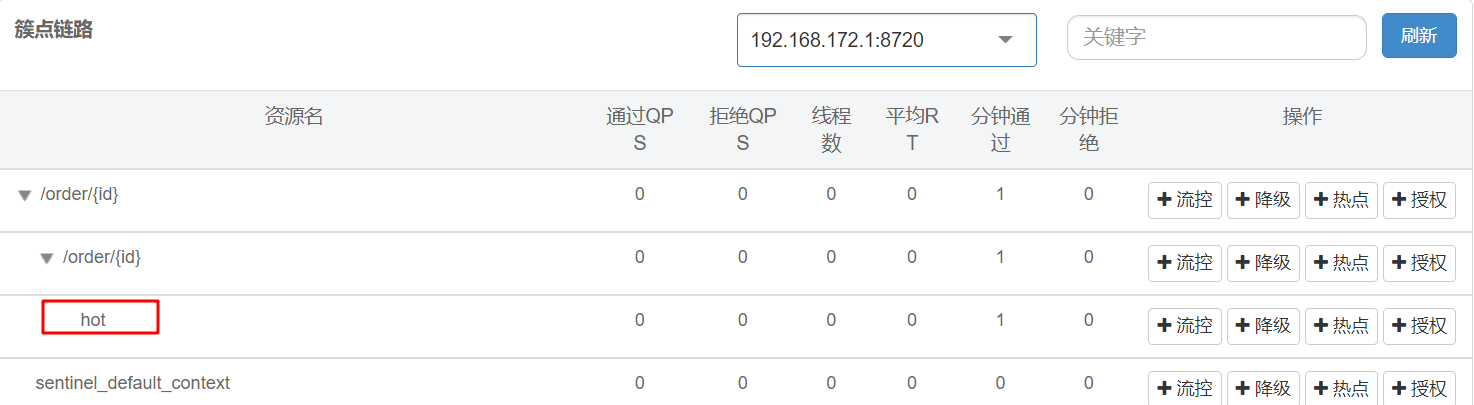Add 授权 rule for top /order/{id} row
The width and height of the screenshot is (1474, 405).
click(1419, 200)
